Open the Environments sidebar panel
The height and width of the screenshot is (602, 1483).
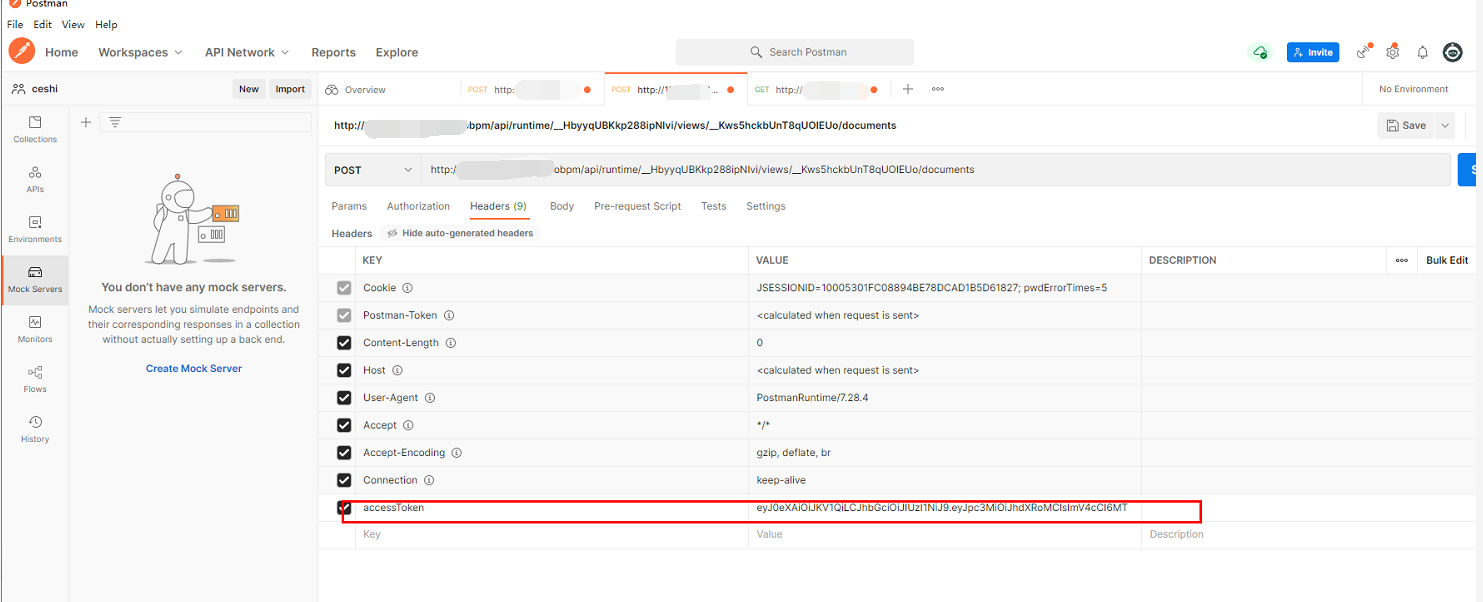[x=35, y=229]
